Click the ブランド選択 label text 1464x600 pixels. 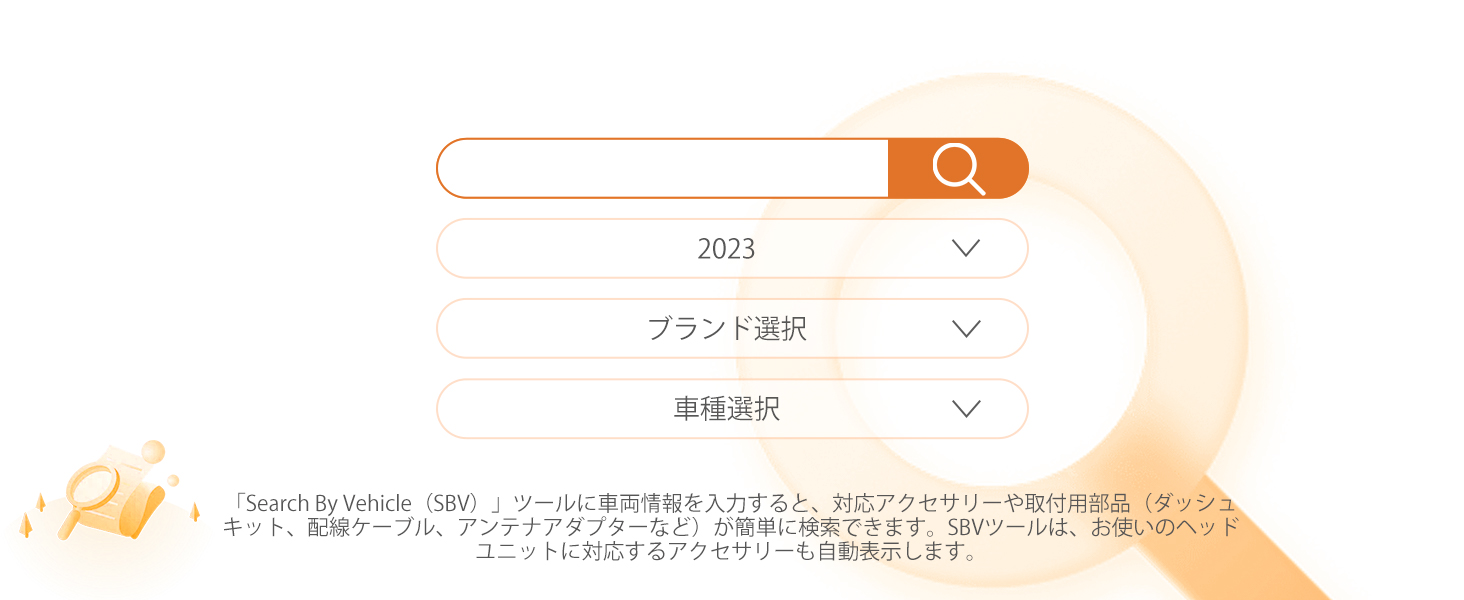pyautogui.click(x=727, y=329)
